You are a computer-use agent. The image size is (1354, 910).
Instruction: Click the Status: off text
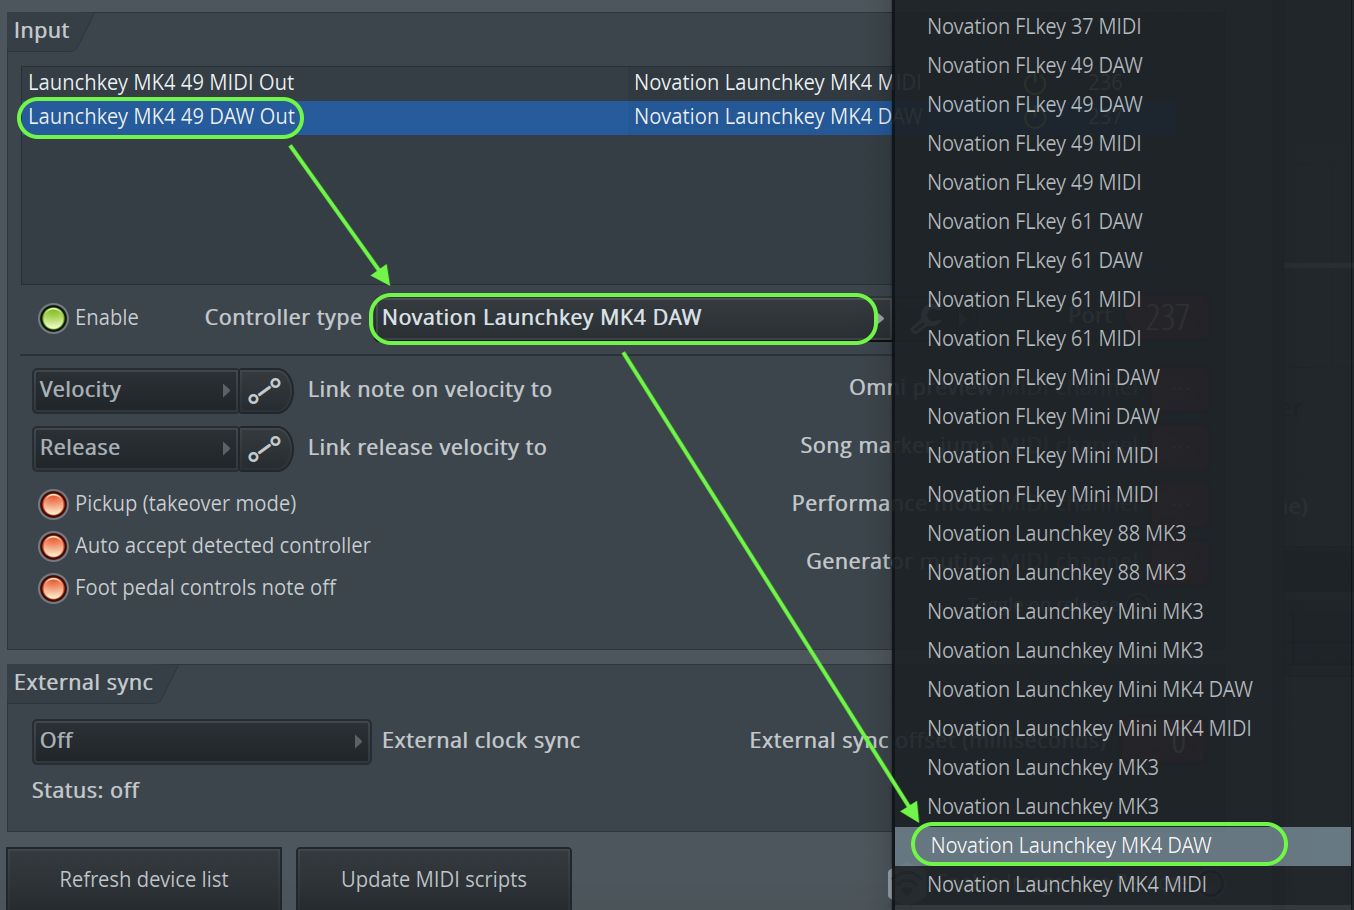click(85, 791)
